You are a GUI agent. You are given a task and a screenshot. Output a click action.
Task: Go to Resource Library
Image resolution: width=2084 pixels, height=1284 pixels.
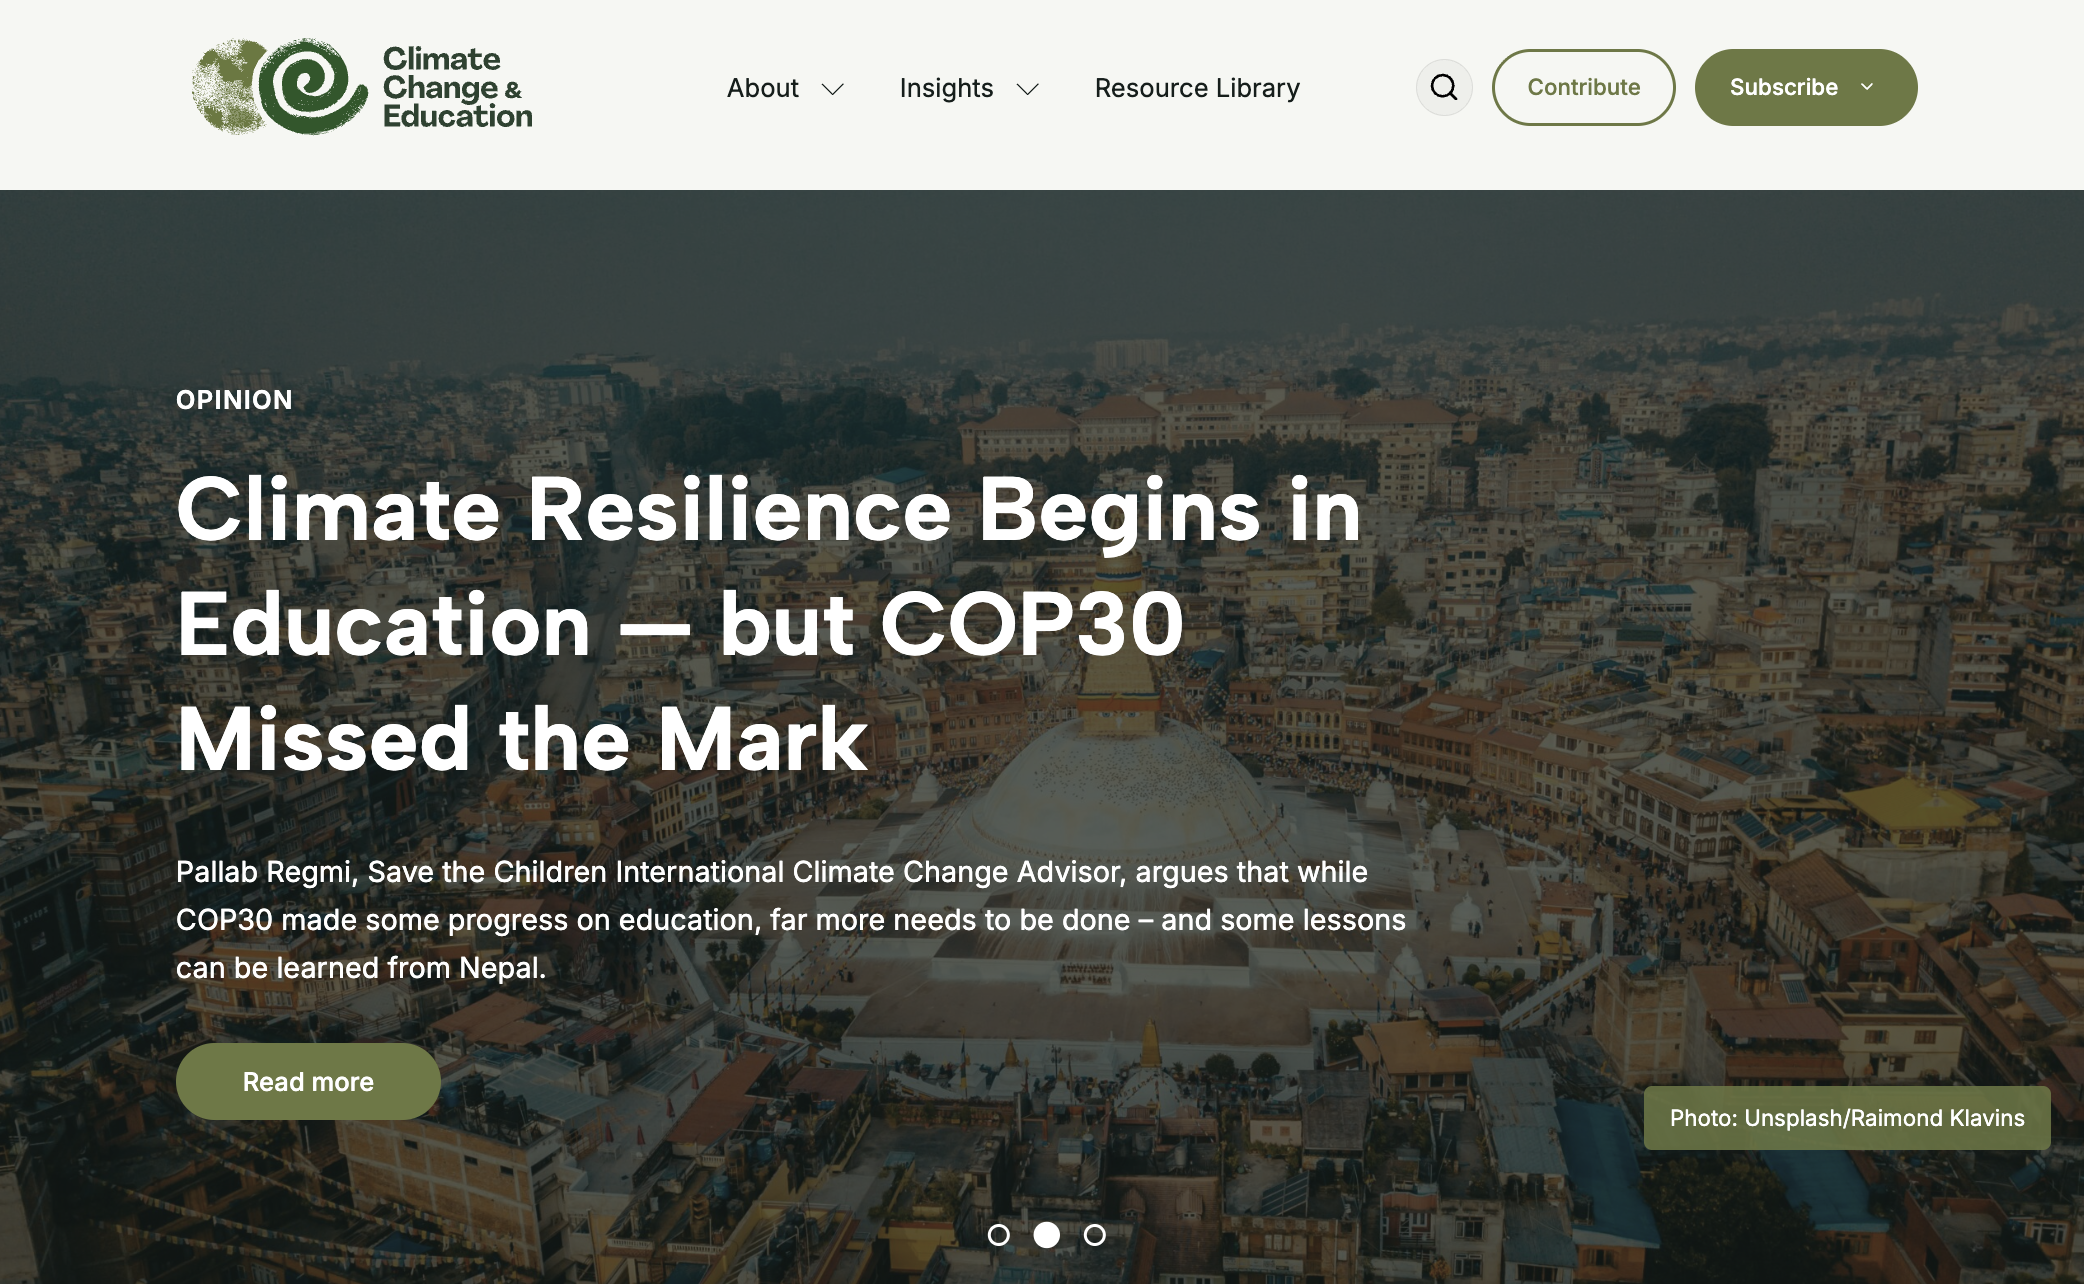tap(1197, 88)
